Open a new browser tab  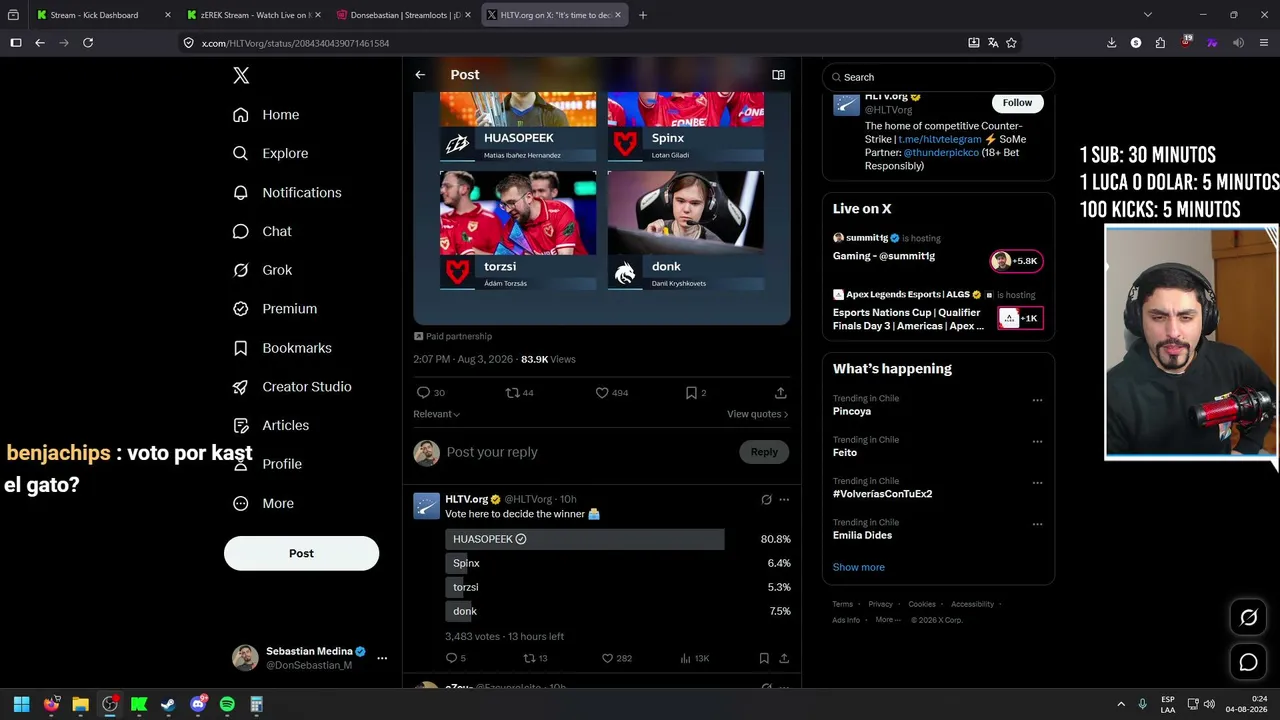(643, 15)
